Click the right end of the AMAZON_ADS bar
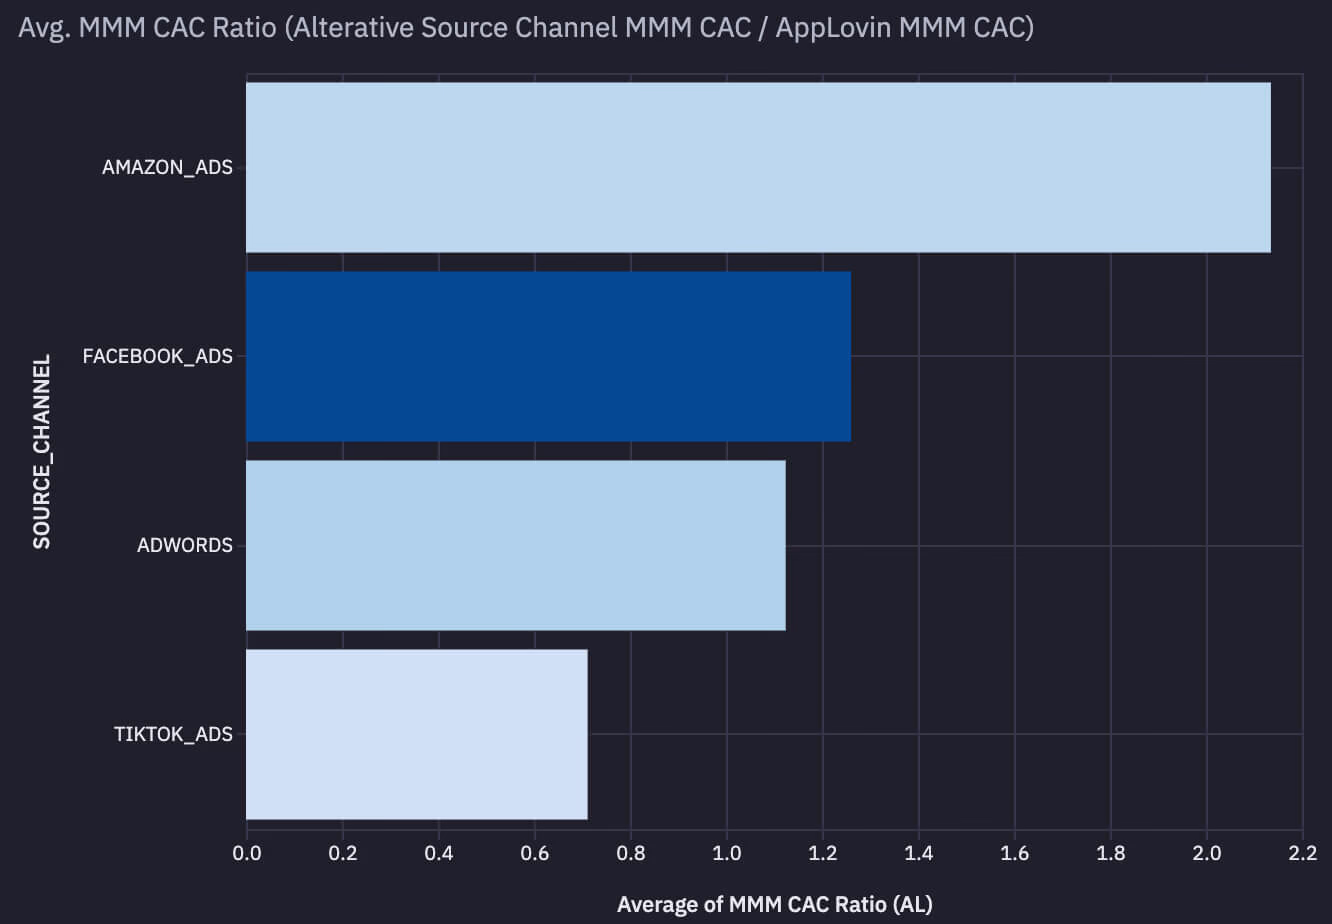Viewport: 1332px width, 924px height. pyautogui.click(x=1265, y=166)
